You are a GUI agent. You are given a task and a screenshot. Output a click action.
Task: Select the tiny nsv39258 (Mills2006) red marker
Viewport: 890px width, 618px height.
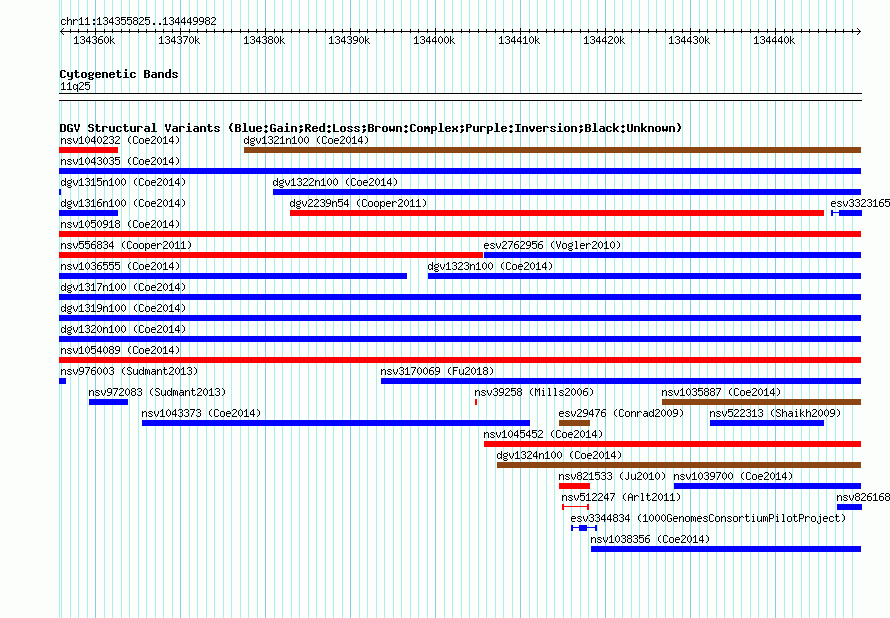476,402
